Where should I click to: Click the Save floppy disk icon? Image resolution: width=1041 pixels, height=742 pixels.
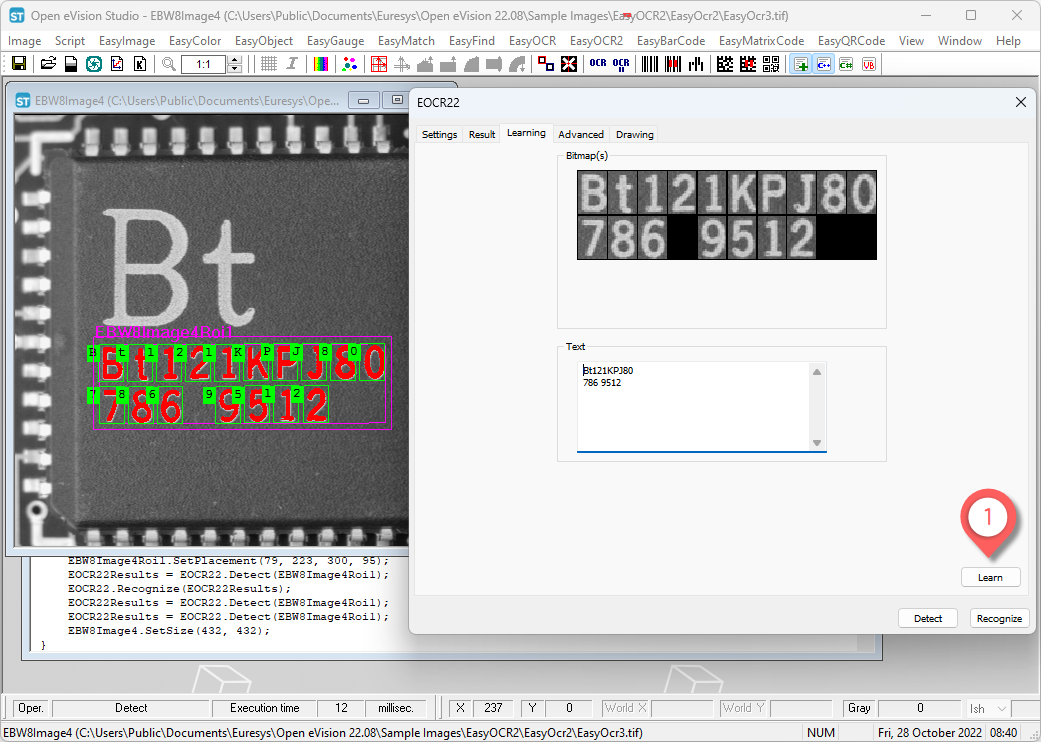click(19, 64)
